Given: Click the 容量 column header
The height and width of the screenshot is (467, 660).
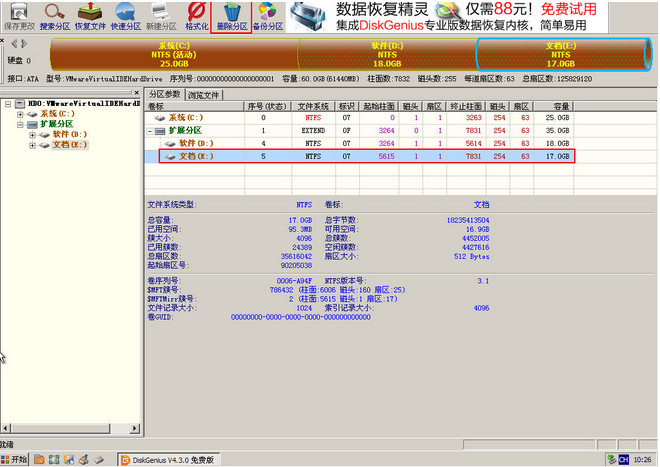Looking at the screenshot, I should tap(554, 106).
